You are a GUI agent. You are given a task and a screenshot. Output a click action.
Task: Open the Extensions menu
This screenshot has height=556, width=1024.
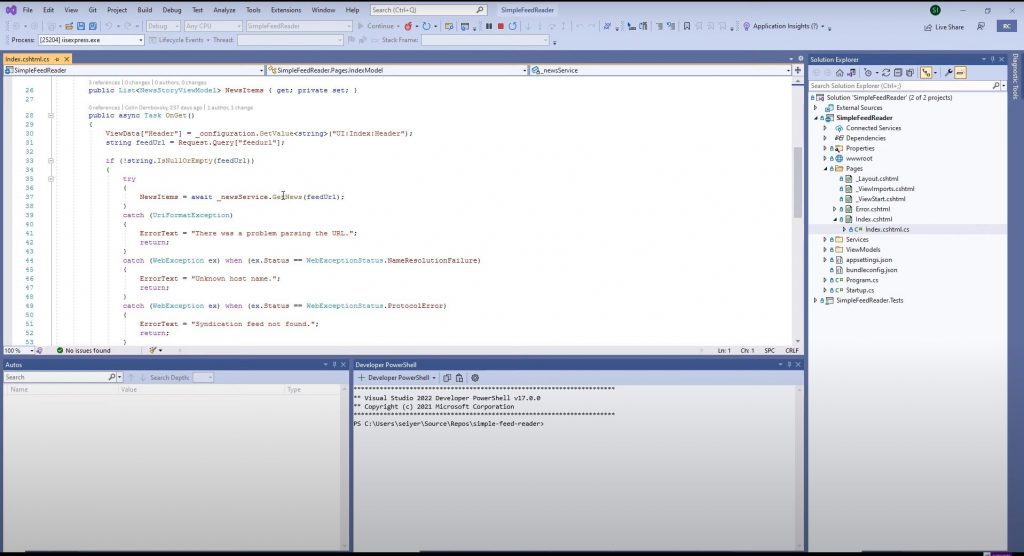[286, 10]
